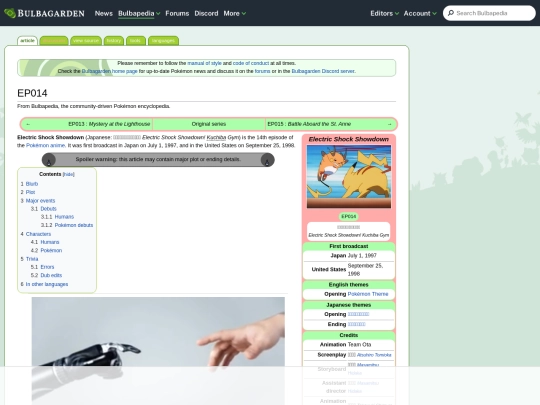Open the Bulbagarden Discord server link
Image resolution: width=540 pixels, height=405 pixels.
pyautogui.click(x=323, y=71)
